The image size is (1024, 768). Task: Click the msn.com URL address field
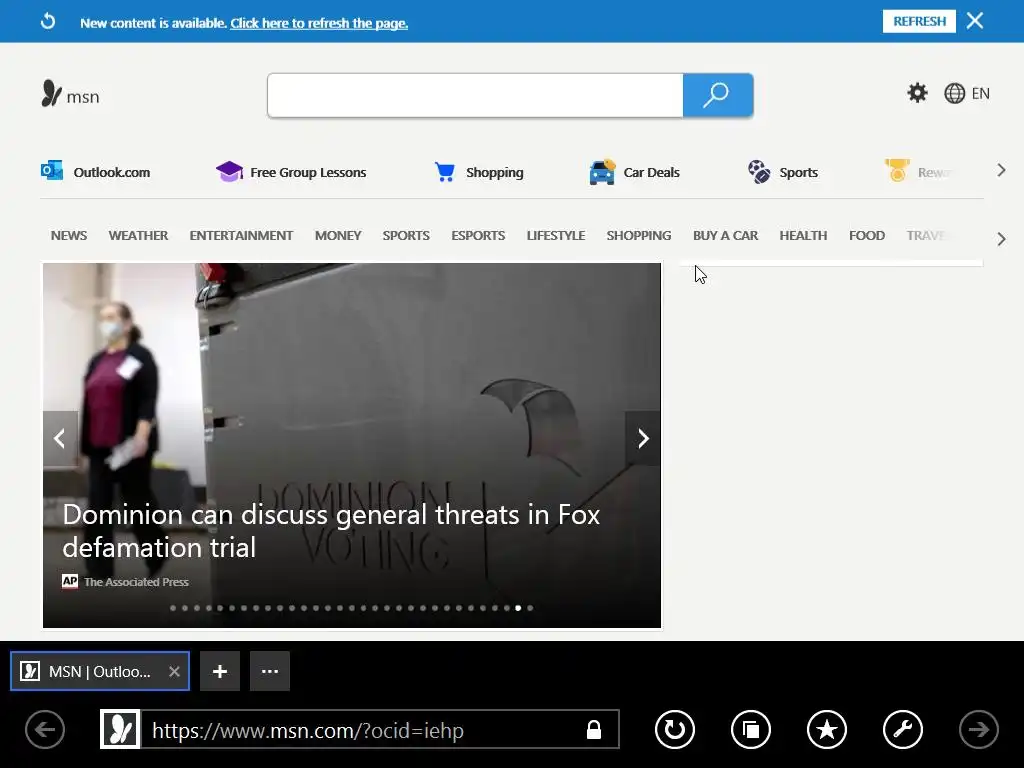(x=362, y=729)
